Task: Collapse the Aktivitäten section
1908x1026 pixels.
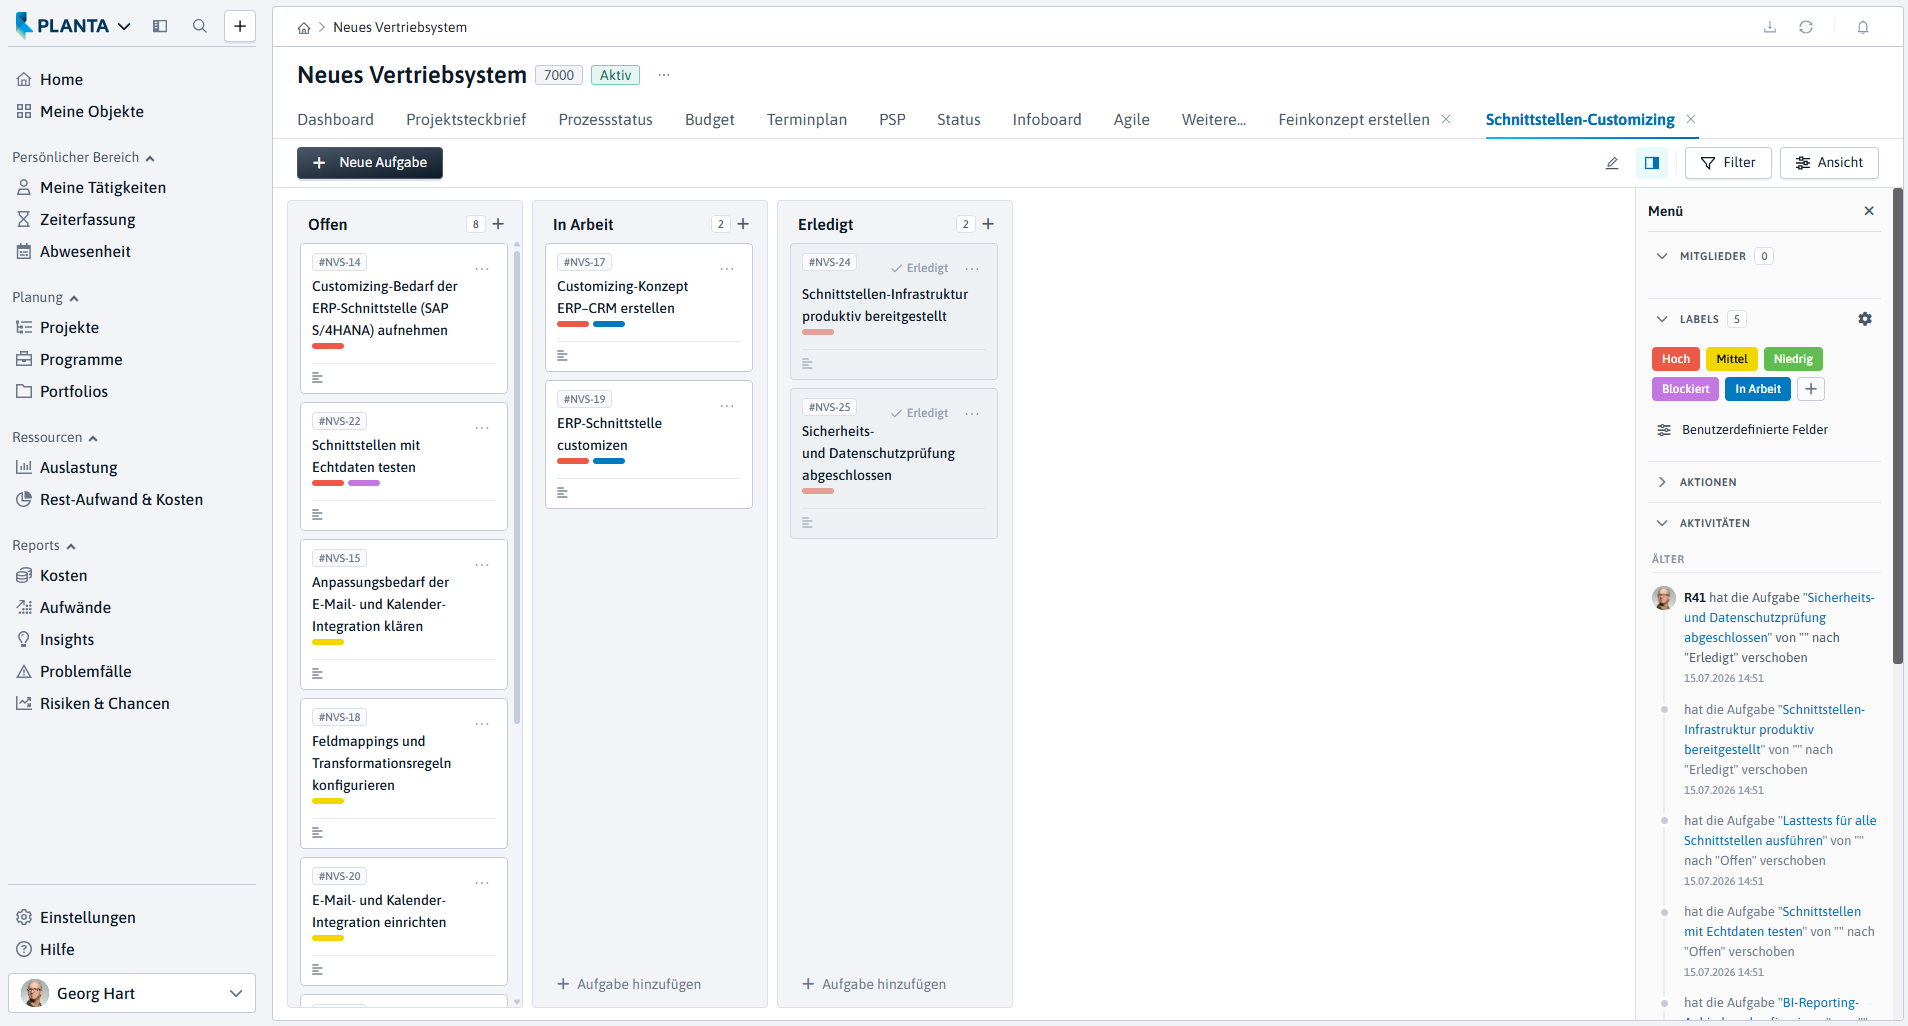Action: pos(1662,523)
